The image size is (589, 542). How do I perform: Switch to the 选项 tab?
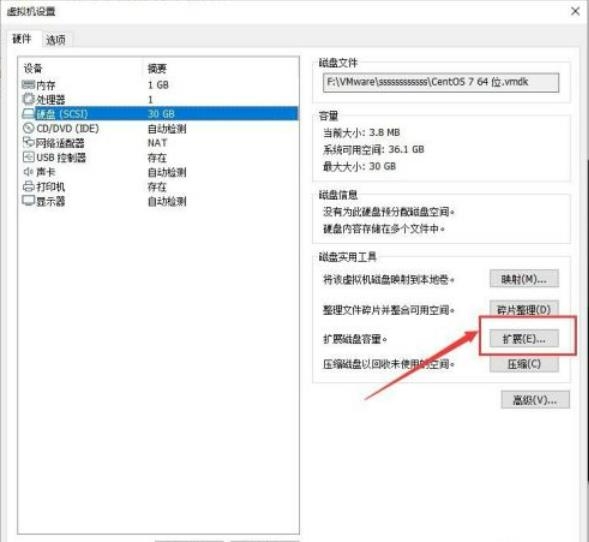coord(56,40)
